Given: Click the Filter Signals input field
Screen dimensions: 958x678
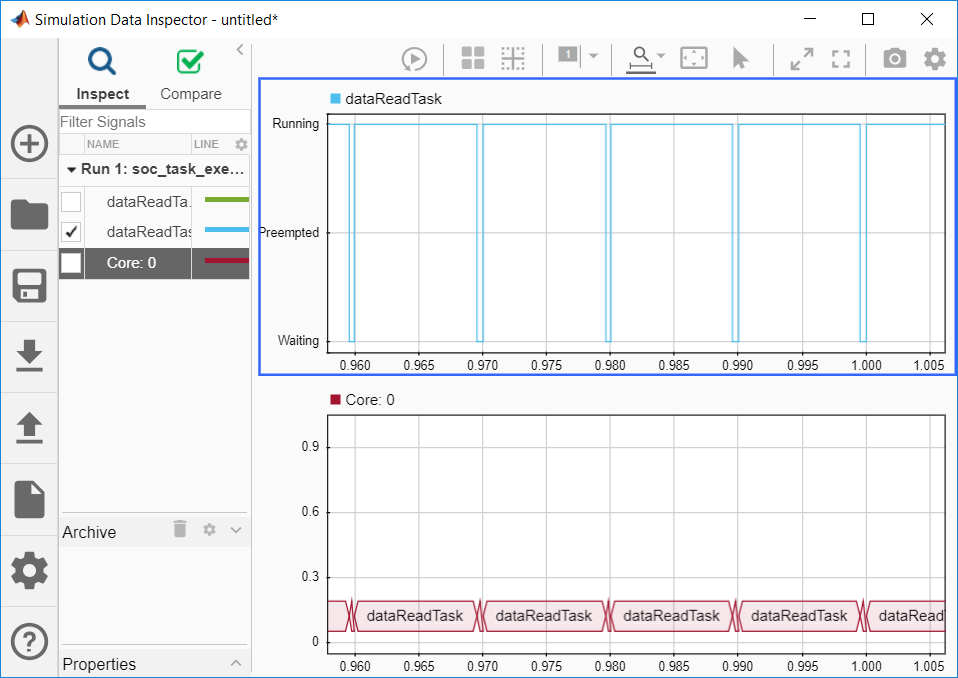Looking at the screenshot, I should click(x=155, y=122).
